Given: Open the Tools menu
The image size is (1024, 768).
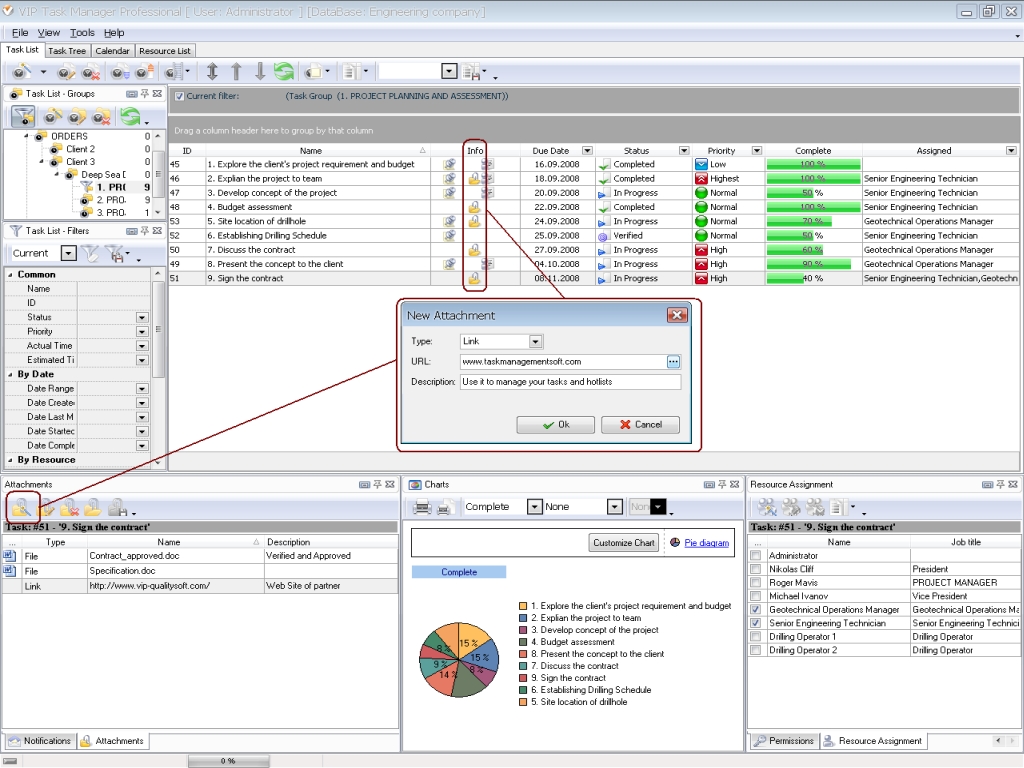Looking at the screenshot, I should coord(82,33).
